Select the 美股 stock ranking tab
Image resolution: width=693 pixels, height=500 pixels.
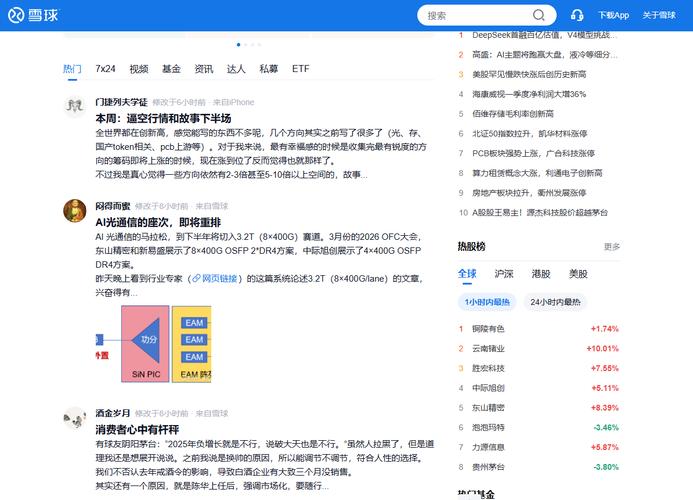click(578, 274)
